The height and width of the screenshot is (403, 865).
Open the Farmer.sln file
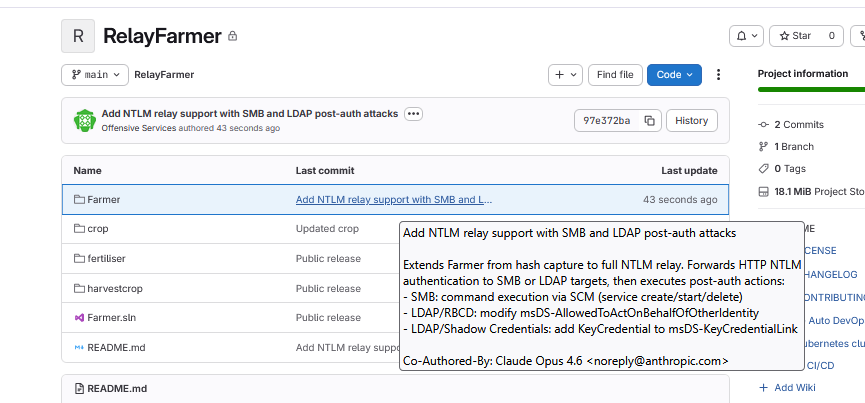pos(111,318)
